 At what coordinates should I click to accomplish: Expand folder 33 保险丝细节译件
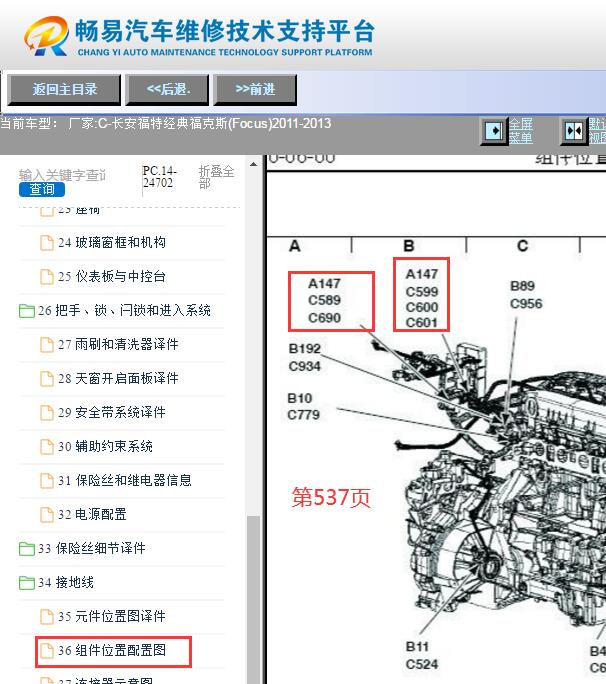[x=27, y=549]
